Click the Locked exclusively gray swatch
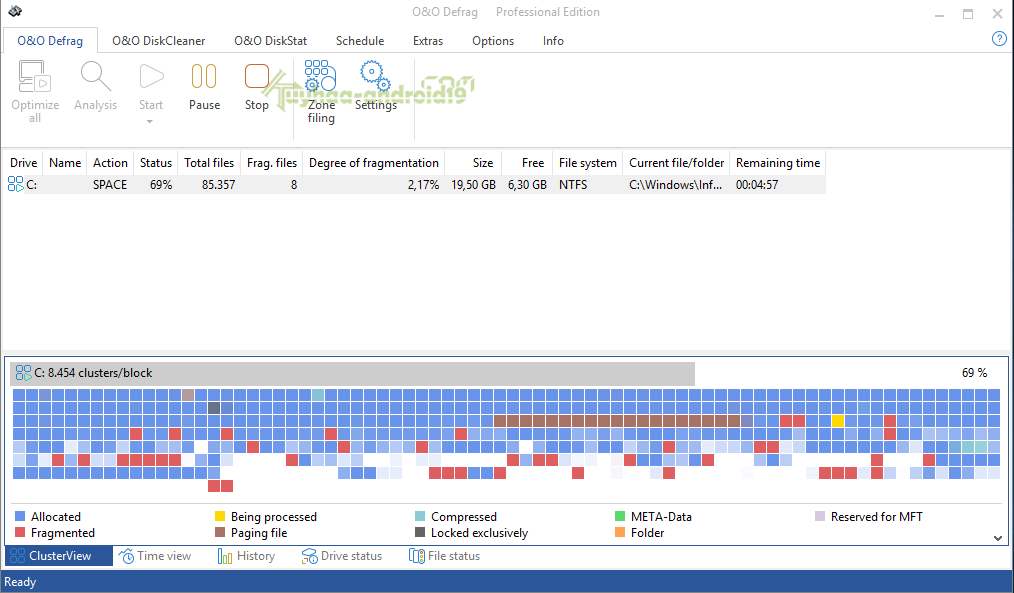Image resolution: width=1014 pixels, height=593 pixels. tap(420, 532)
